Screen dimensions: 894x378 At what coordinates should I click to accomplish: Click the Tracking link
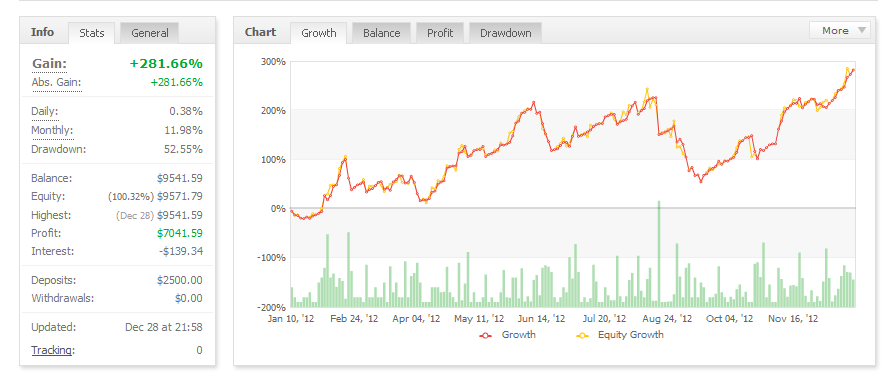52,350
